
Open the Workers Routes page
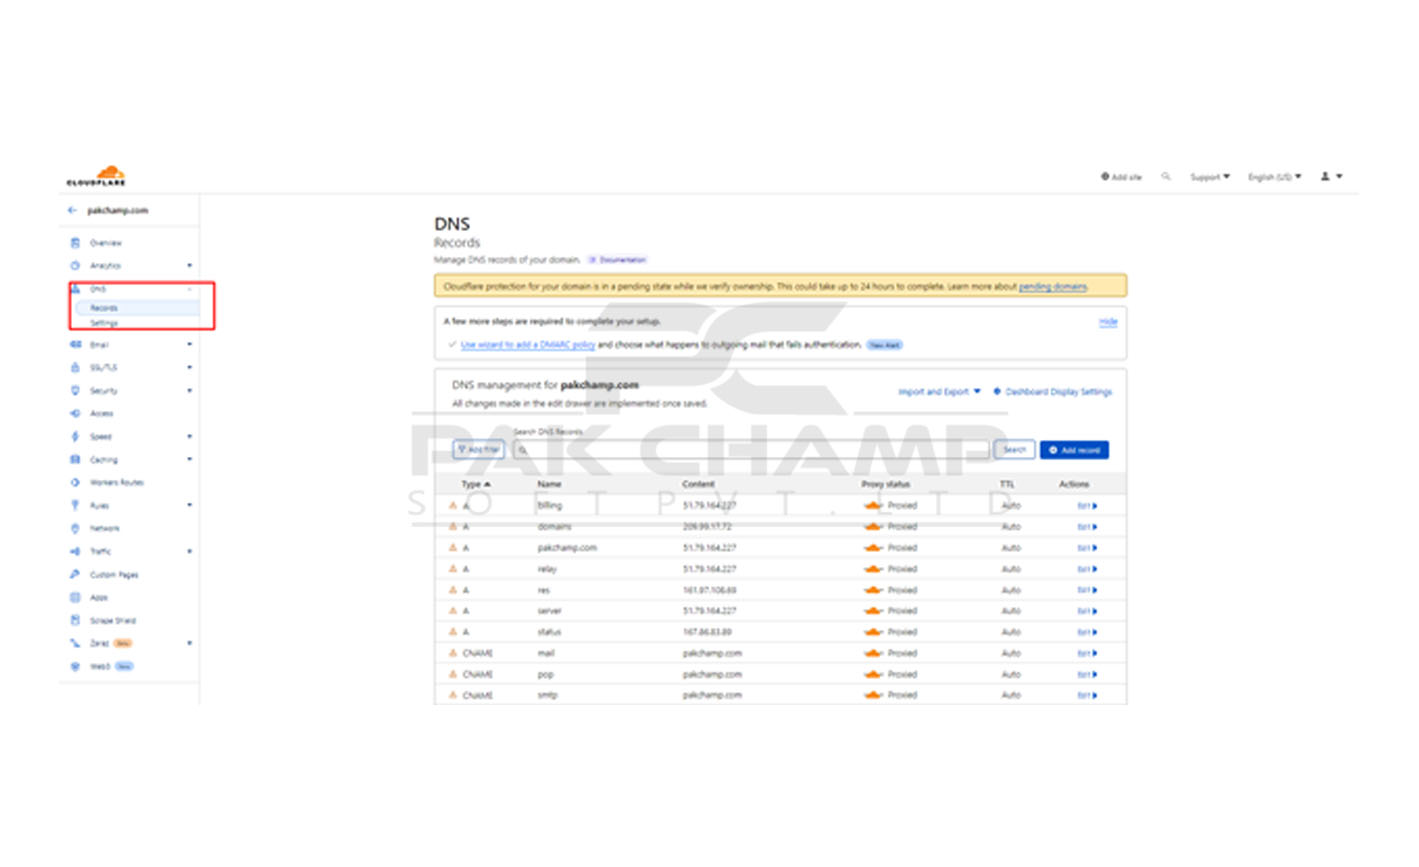(117, 483)
